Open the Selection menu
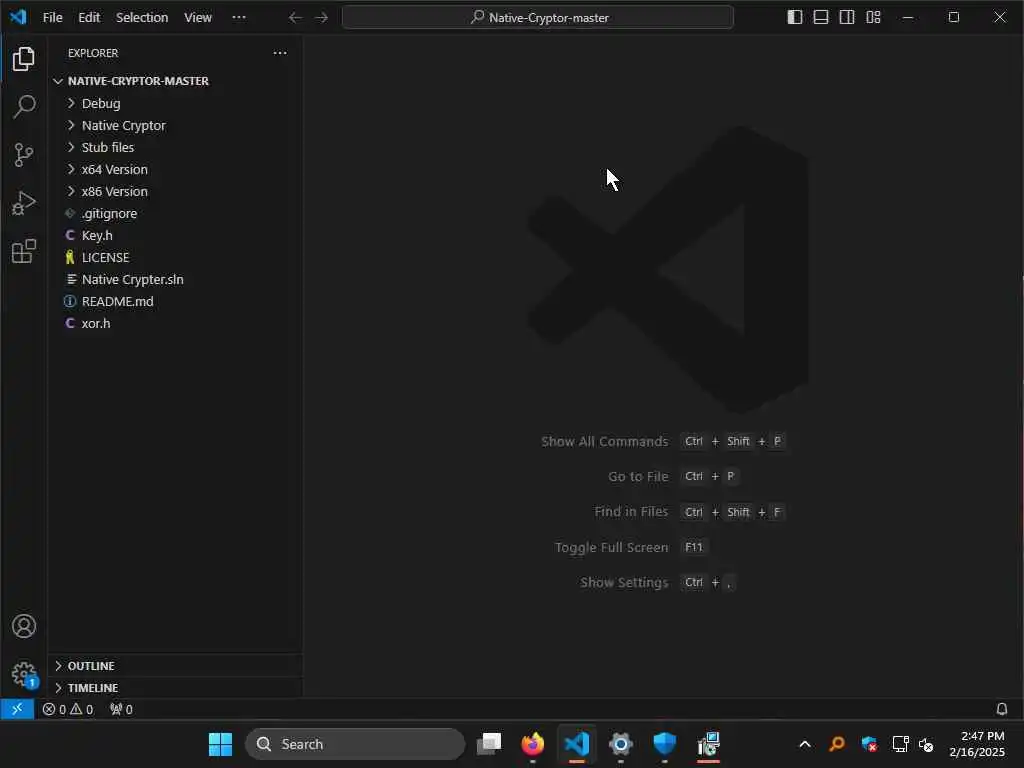The width and height of the screenshot is (1024, 768). tap(142, 18)
